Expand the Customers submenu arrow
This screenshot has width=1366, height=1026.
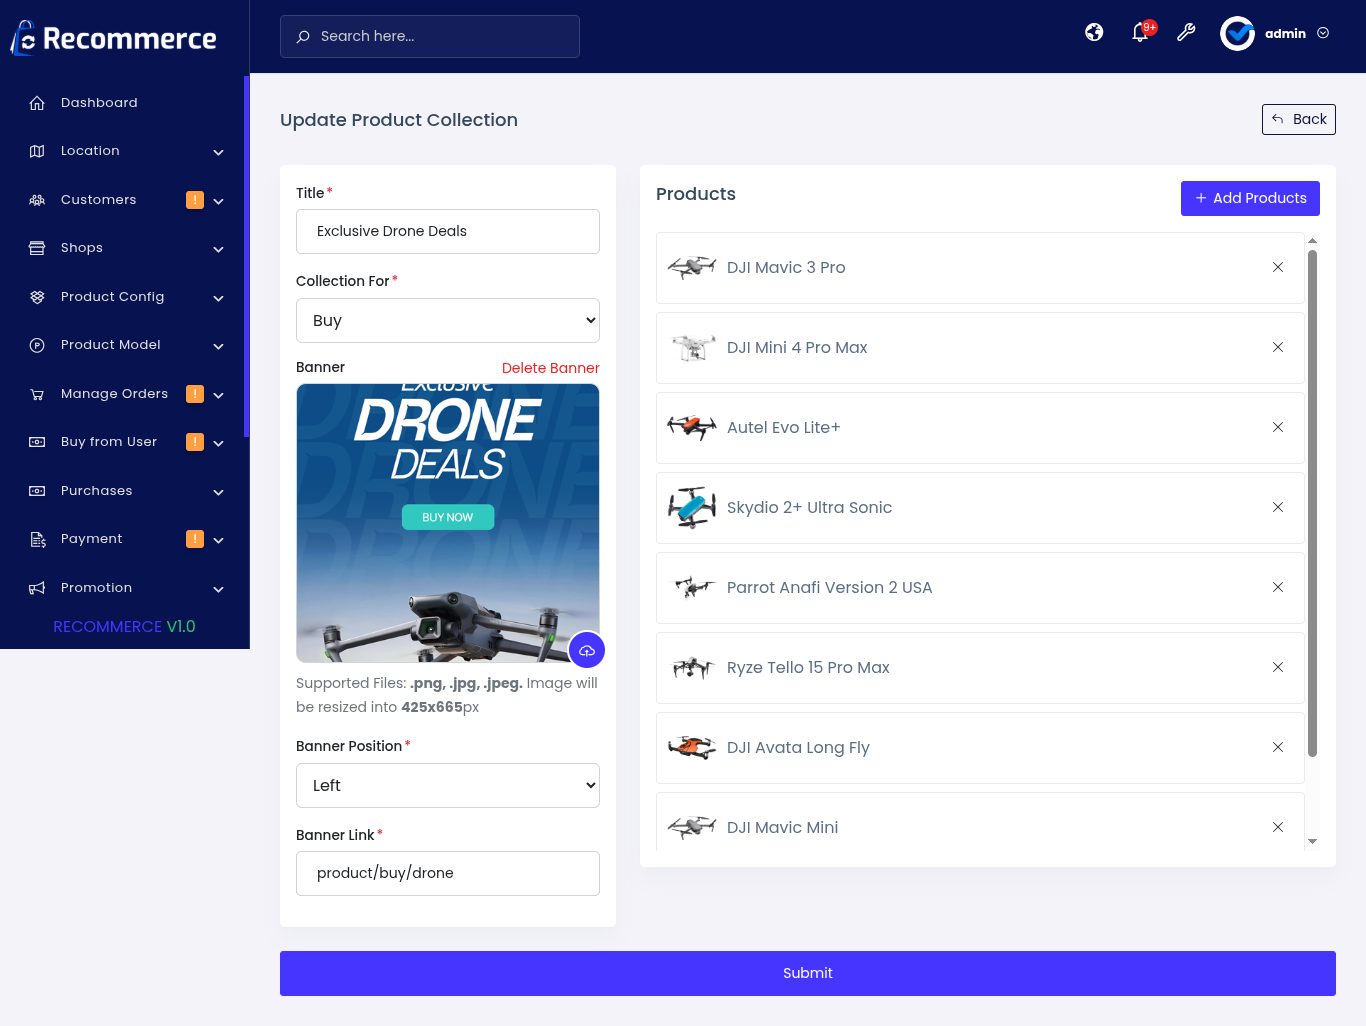218,201
